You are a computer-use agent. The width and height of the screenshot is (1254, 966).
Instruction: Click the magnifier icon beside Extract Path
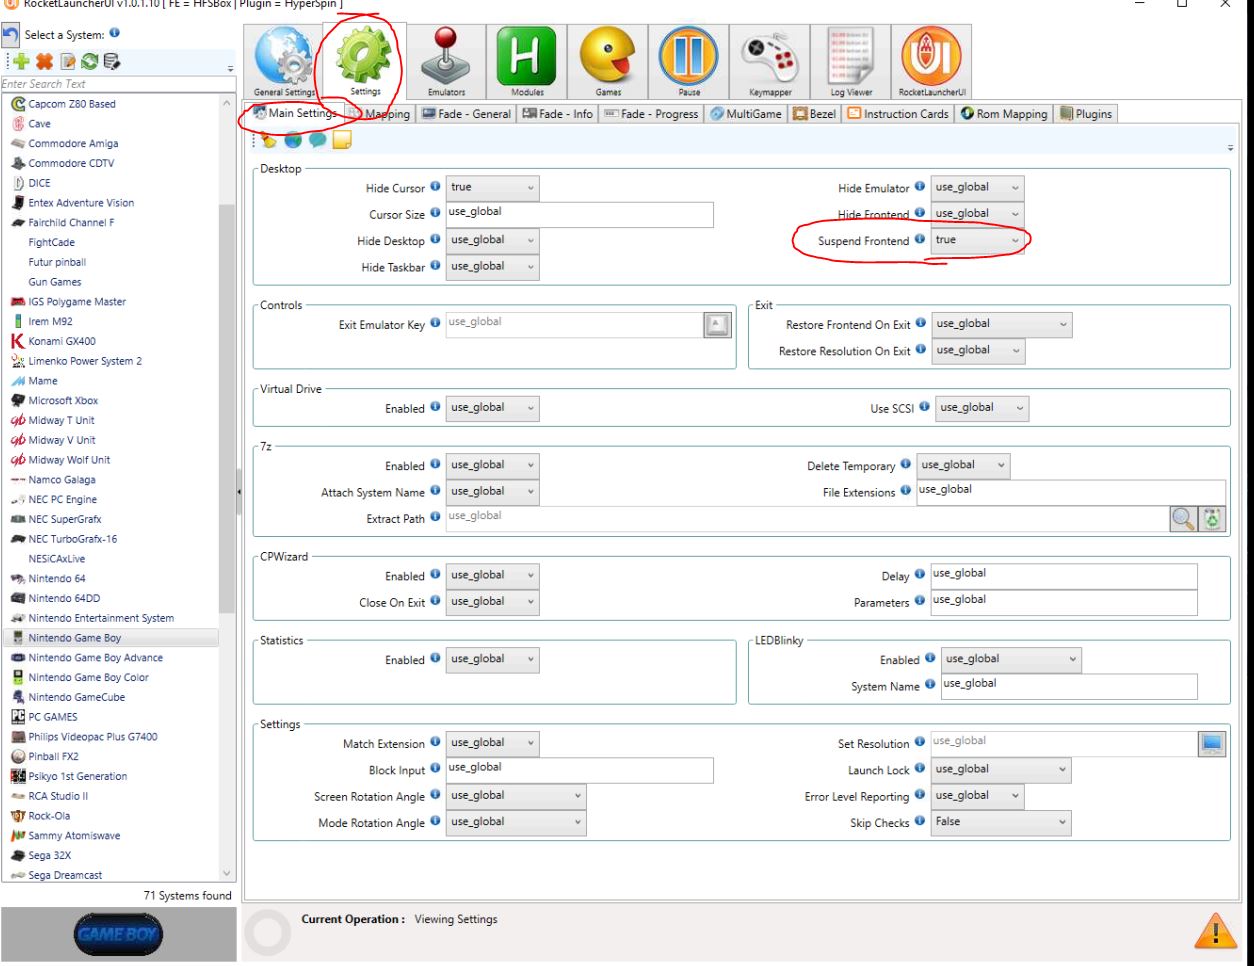point(1184,518)
